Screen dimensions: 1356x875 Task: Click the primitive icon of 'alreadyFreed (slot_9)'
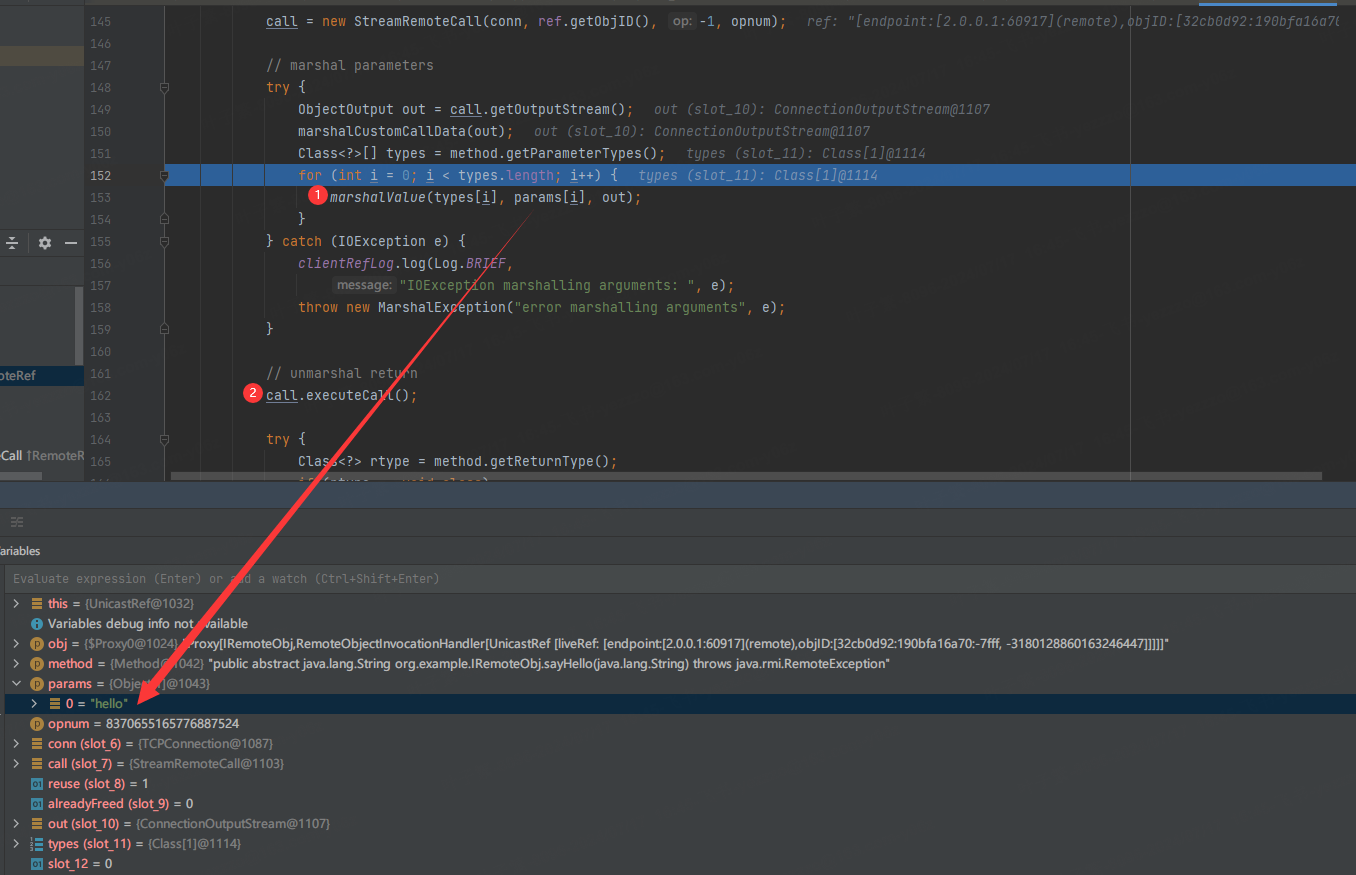[37, 804]
